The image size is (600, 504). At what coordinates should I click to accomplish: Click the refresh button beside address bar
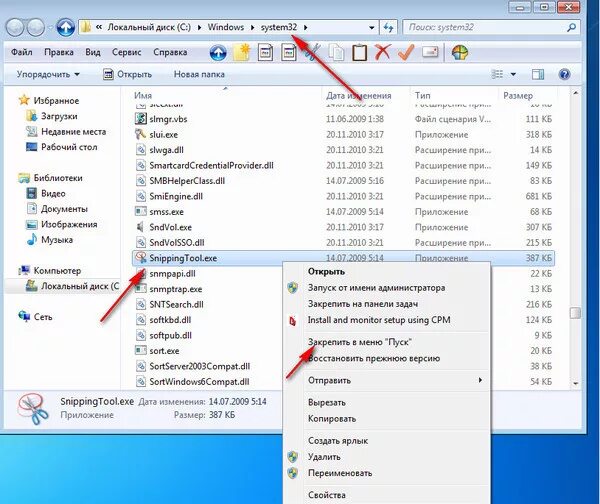click(388, 27)
